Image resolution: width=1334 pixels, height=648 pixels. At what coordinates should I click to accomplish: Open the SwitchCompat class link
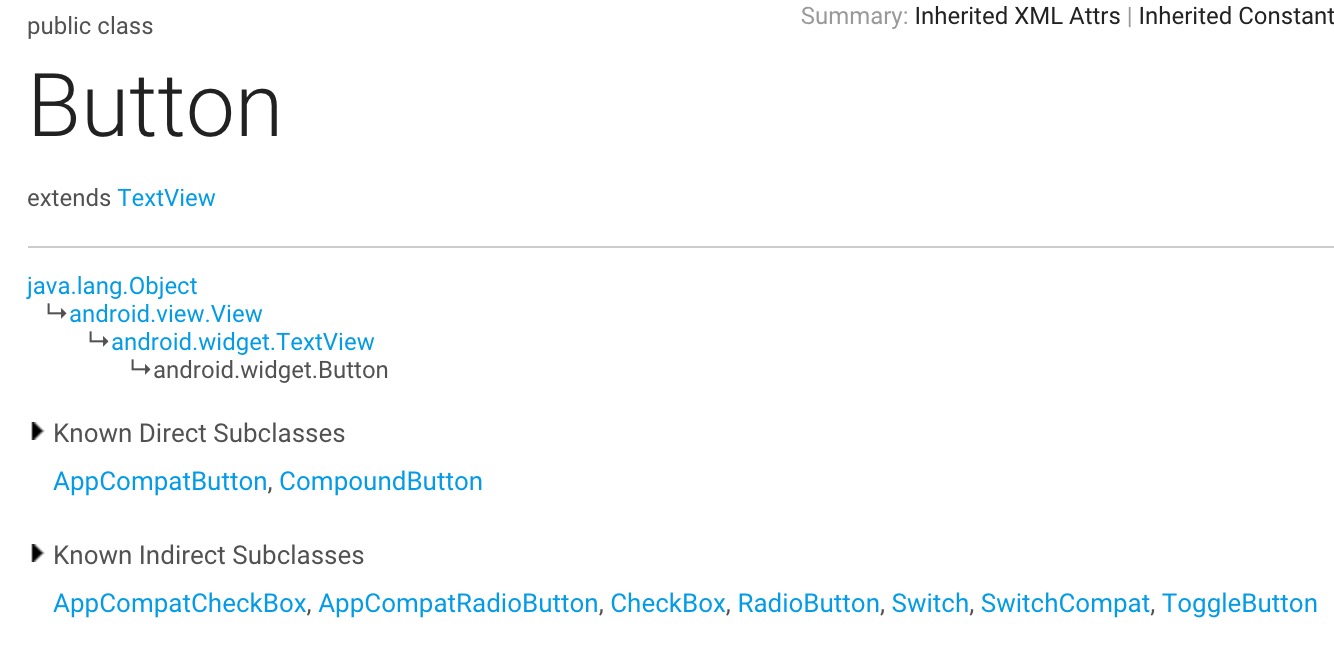(1066, 604)
